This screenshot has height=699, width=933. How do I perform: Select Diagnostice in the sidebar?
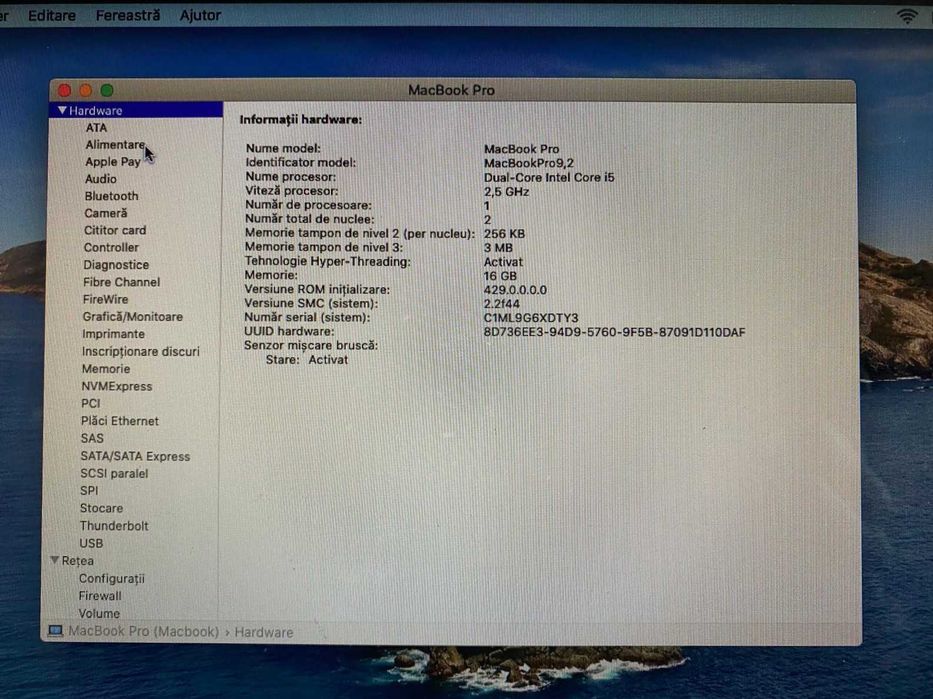116,265
